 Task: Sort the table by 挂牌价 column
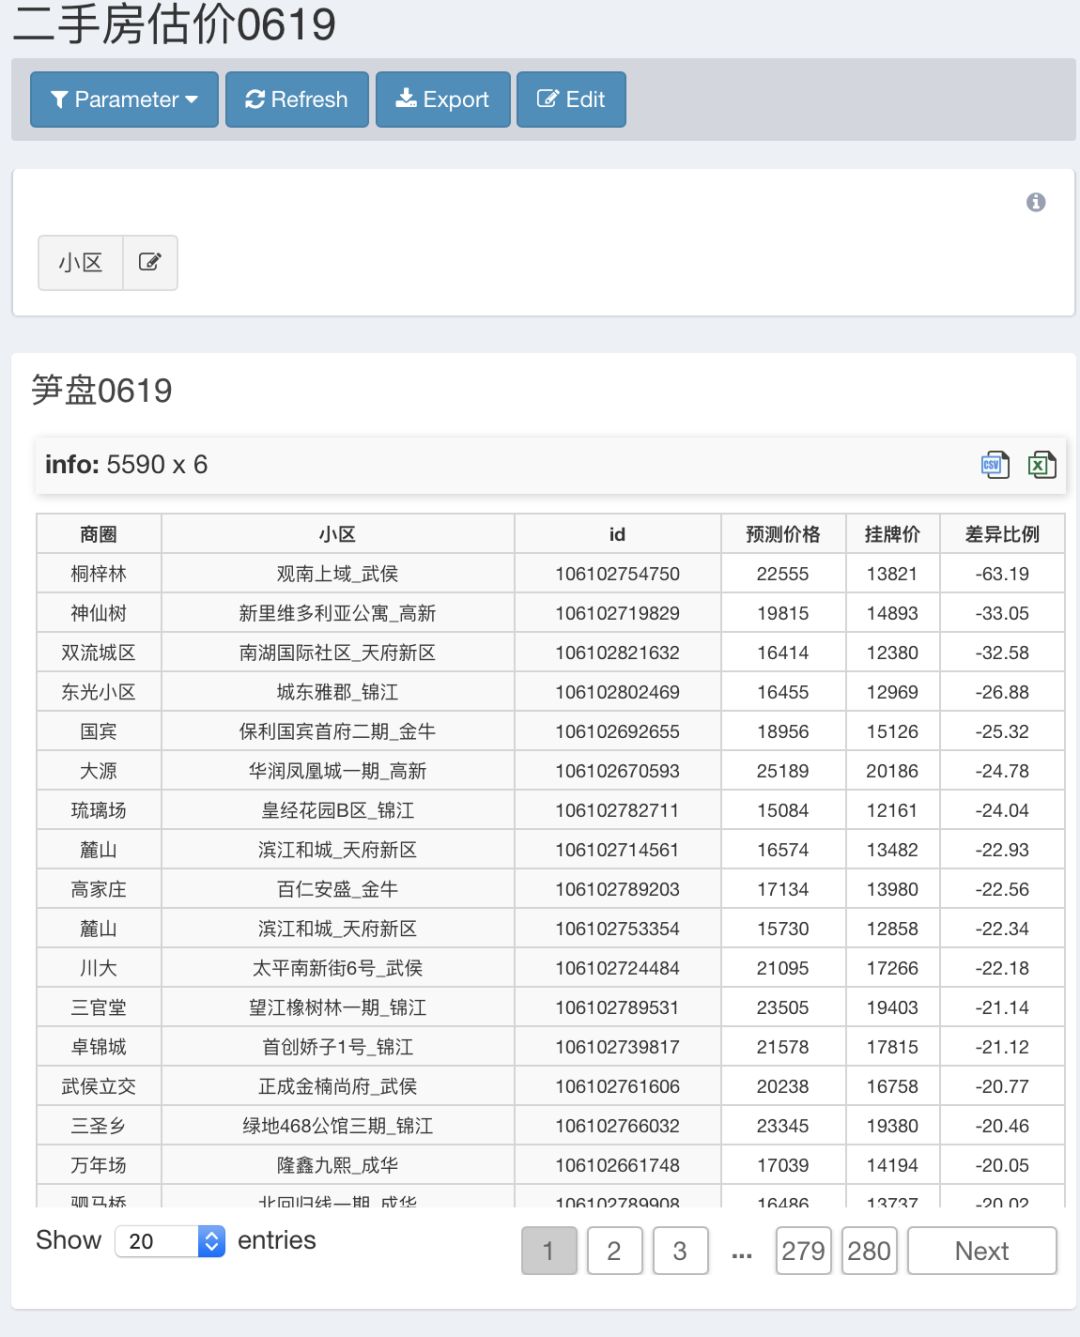point(893,533)
